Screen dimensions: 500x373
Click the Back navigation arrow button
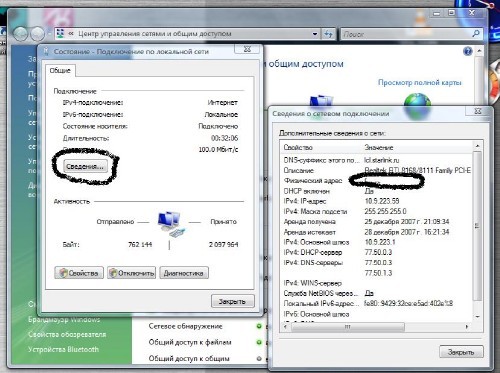(21, 34)
